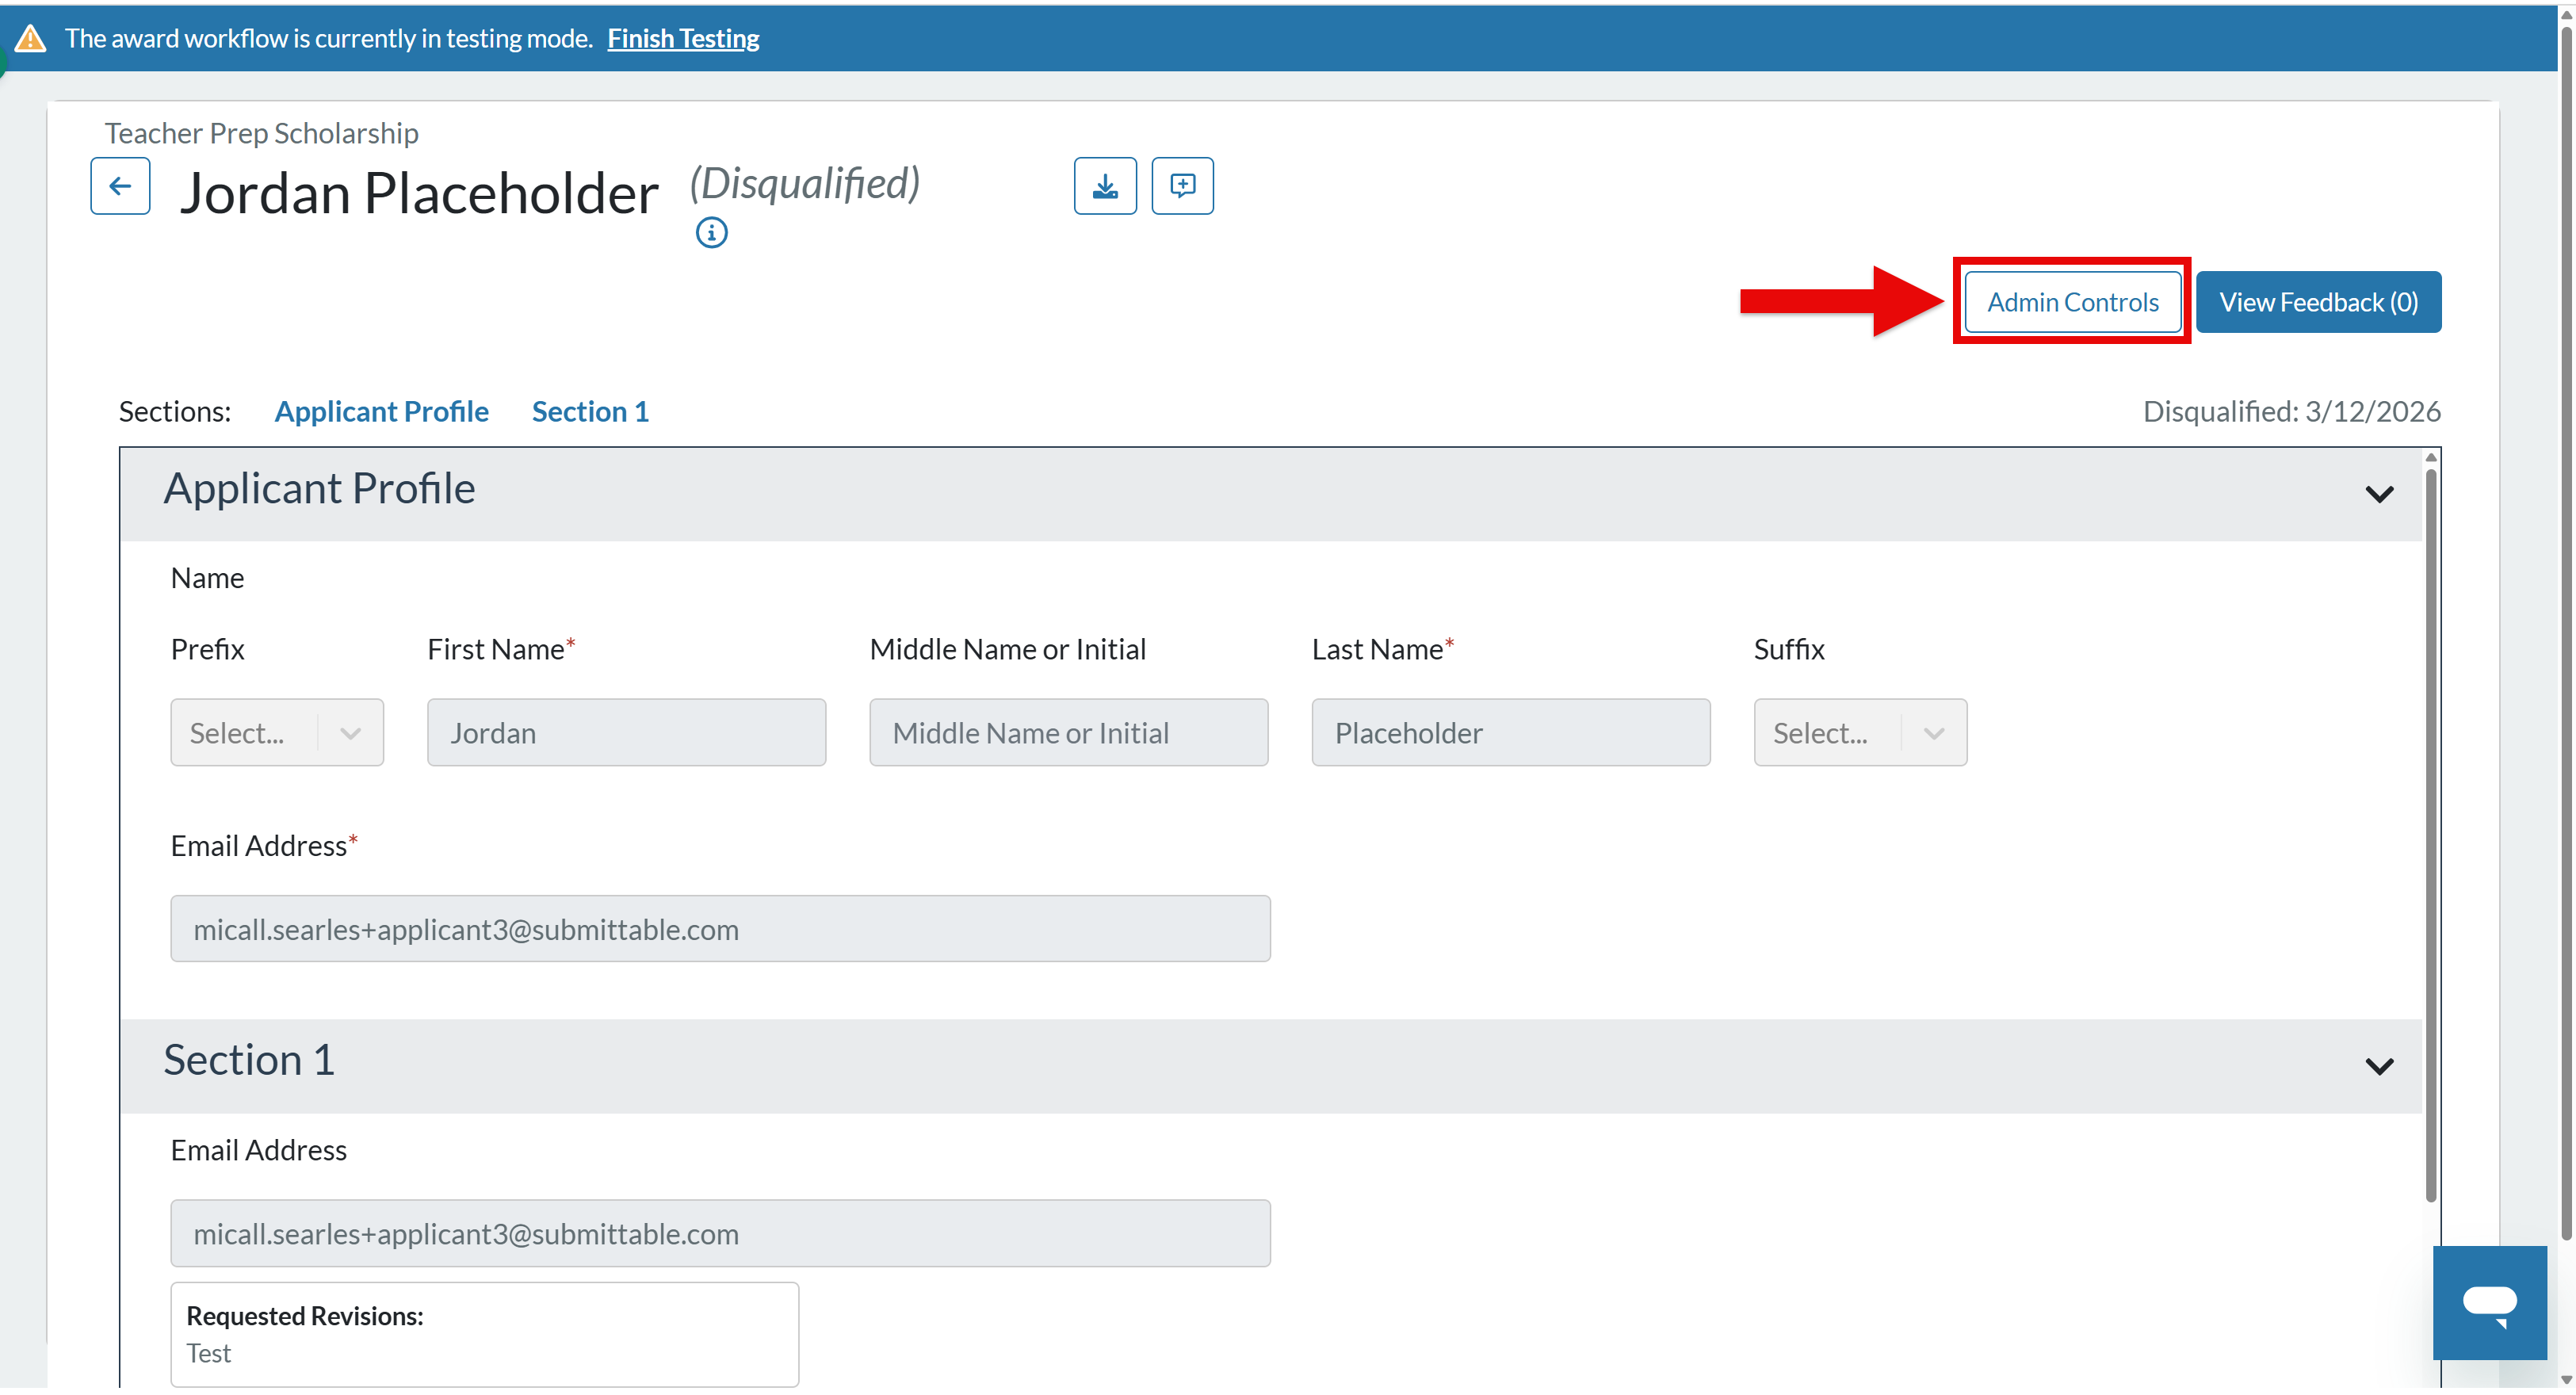
Task: Jump to Section 1 tab link
Action: click(590, 412)
